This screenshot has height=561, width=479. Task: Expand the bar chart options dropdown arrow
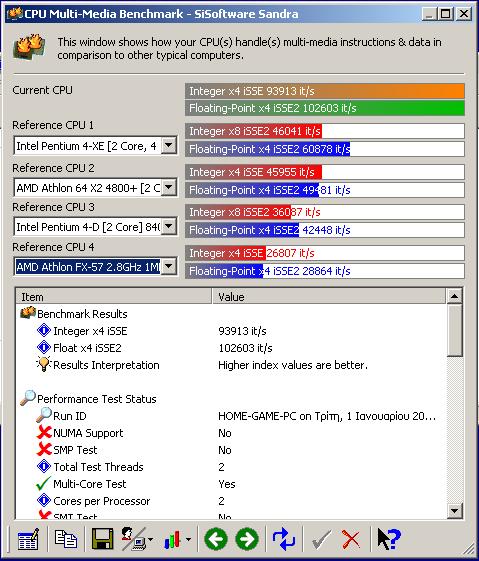click(188, 539)
